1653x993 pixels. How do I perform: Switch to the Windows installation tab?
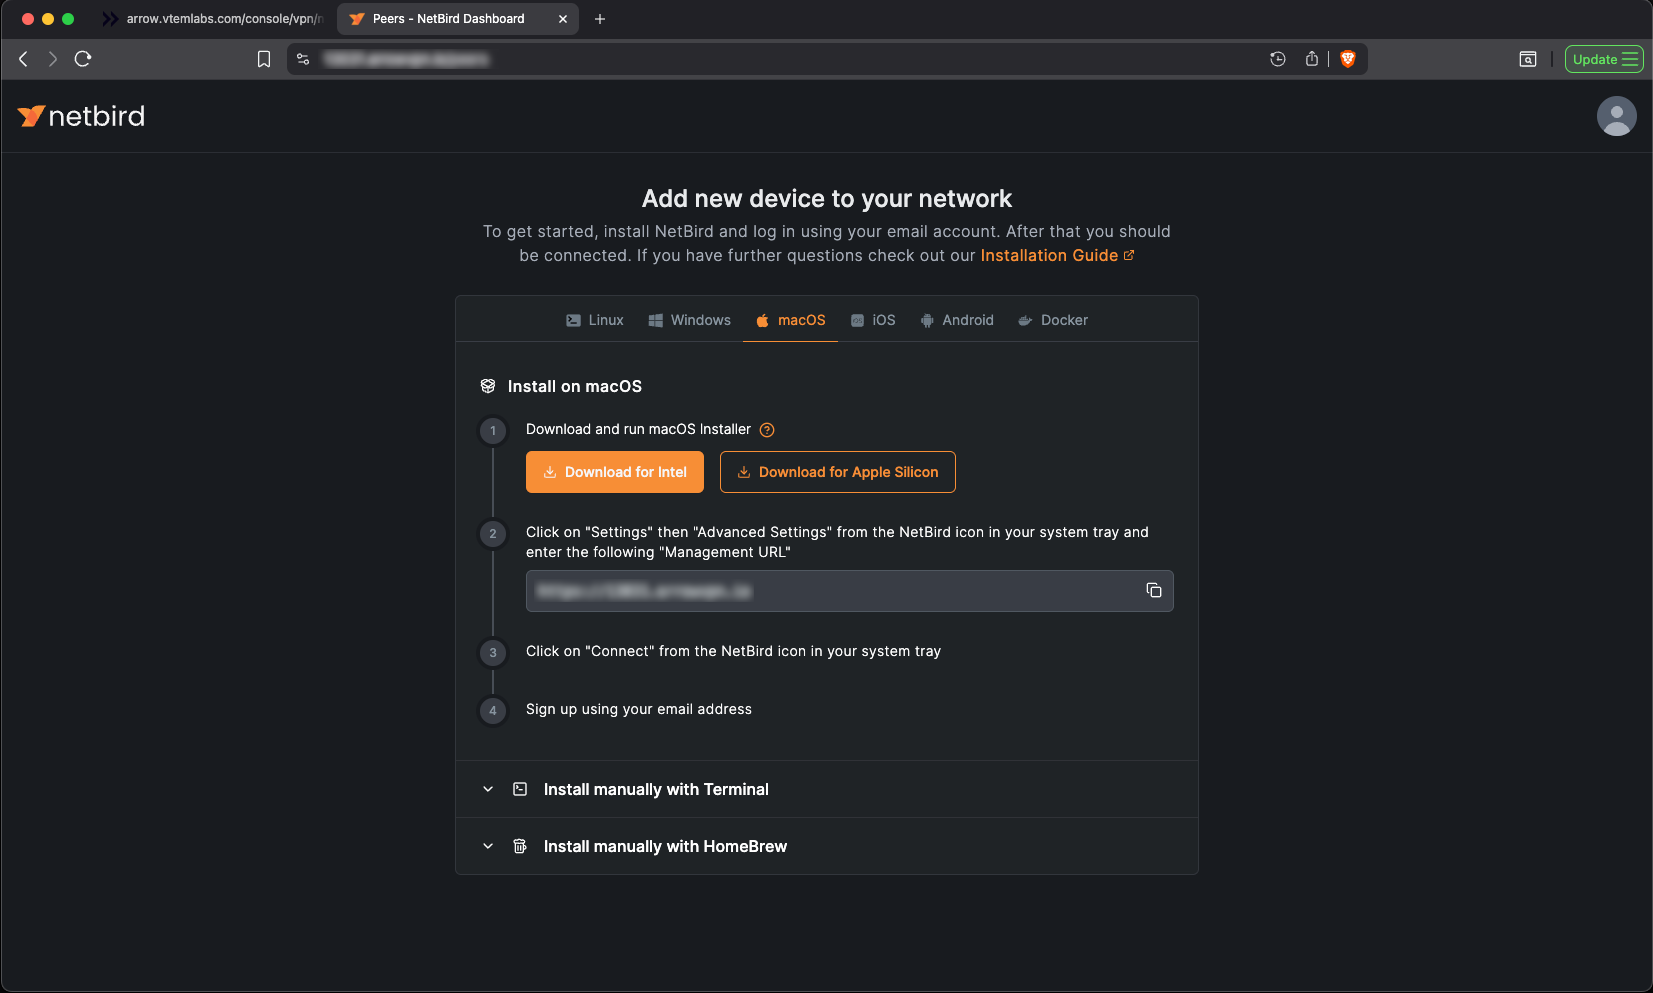(689, 320)
